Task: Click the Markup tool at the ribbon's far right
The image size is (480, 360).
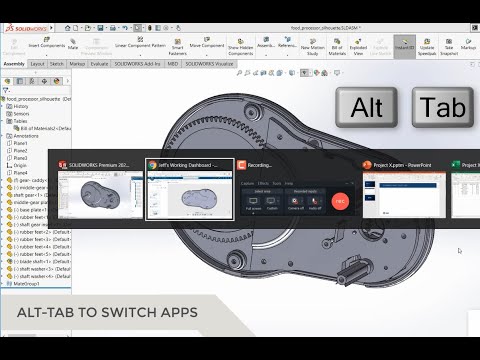Action: [468, 44]
